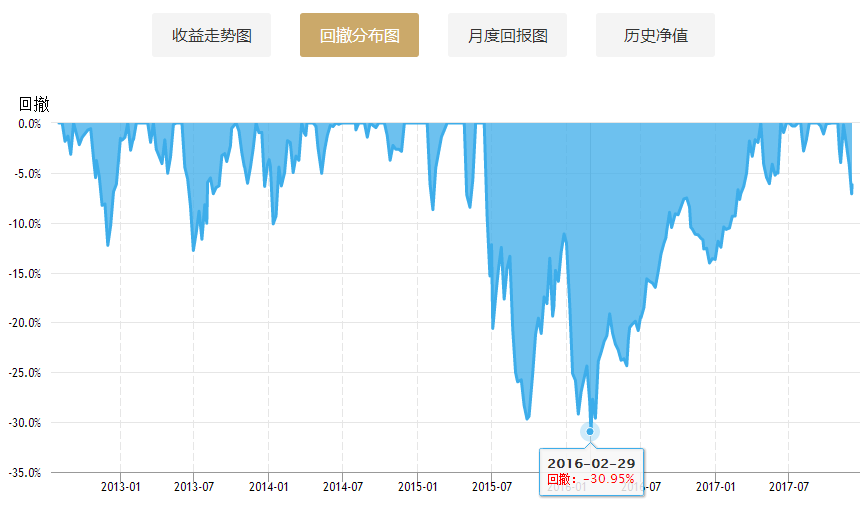The width and height of the screenshot is (863, 516).
Task: Show the 历史净值 tab
Action: (655, 35)
